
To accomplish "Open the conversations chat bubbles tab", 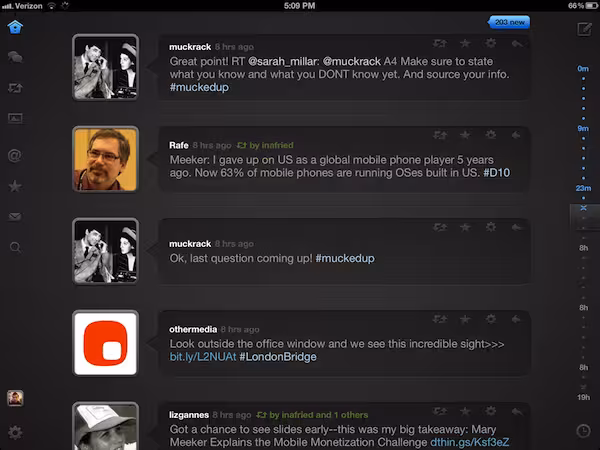I will point(15,57).
